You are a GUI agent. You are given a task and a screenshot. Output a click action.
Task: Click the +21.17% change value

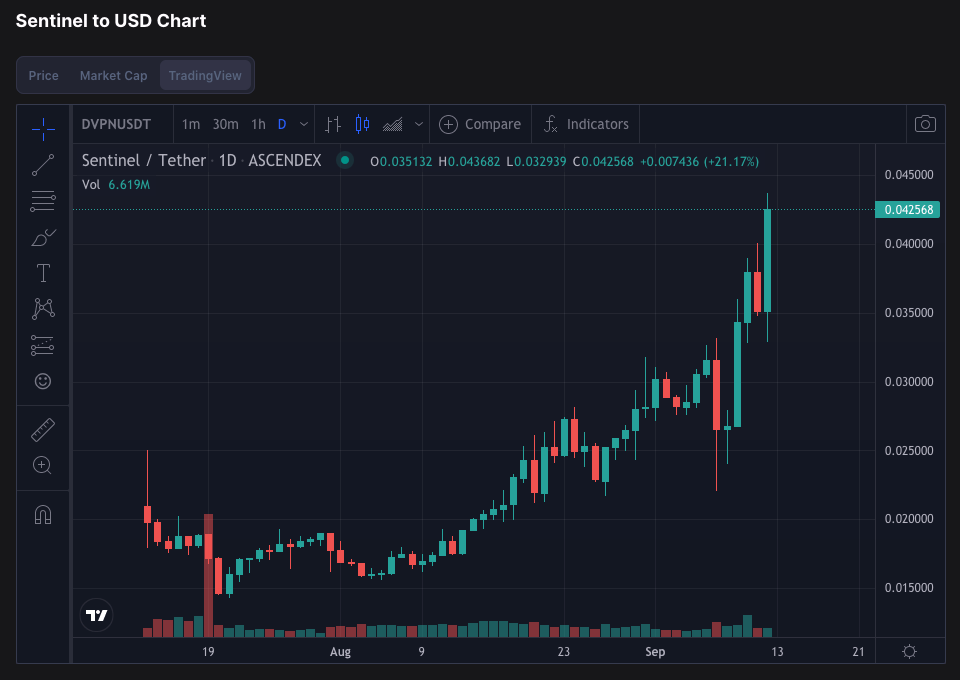(731, 162)
